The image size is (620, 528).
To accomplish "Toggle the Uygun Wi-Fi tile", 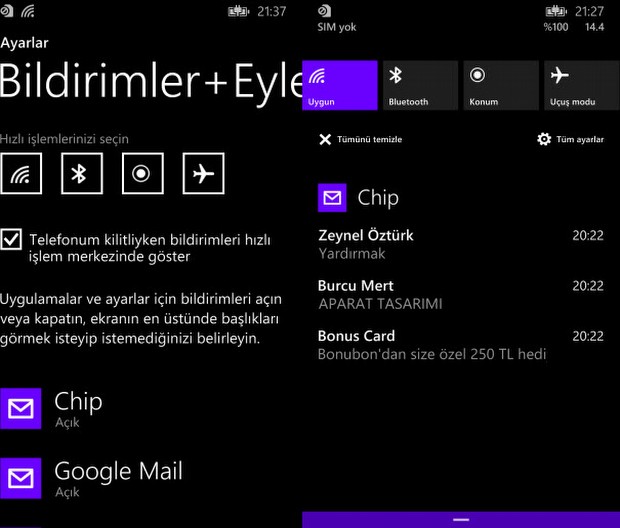I will 340,85.
